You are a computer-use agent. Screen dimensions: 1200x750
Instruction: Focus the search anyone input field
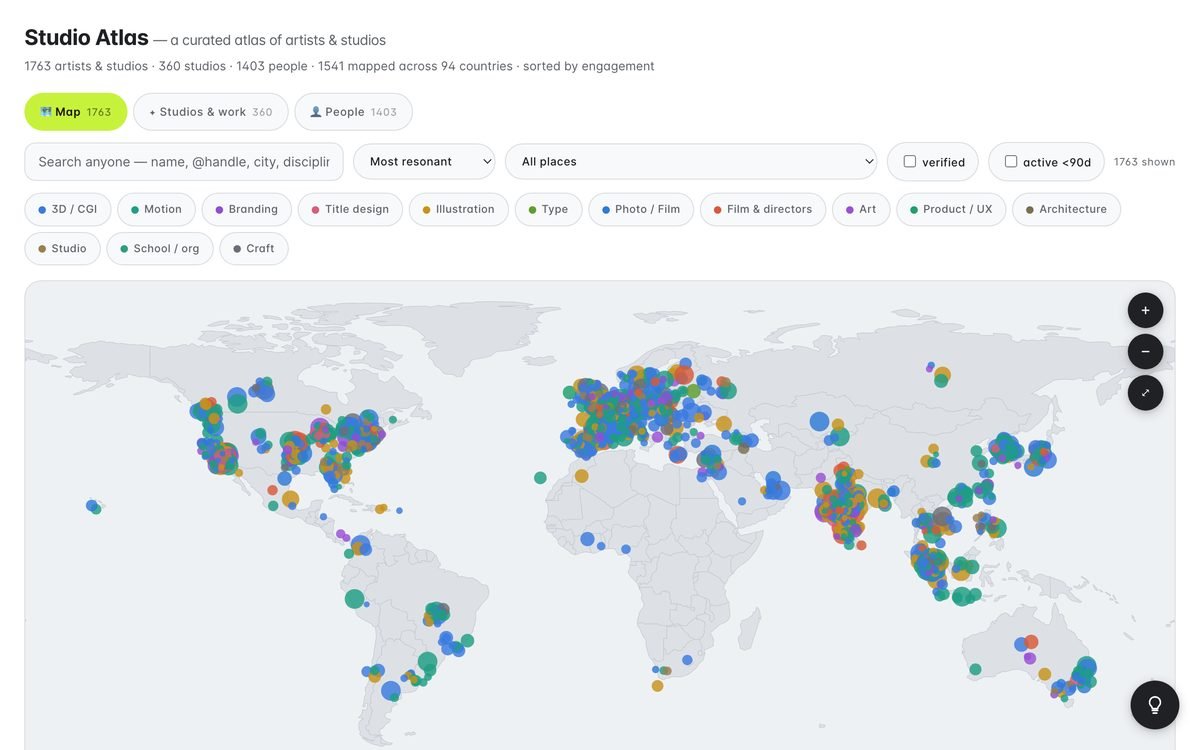(x=184, y=162)
